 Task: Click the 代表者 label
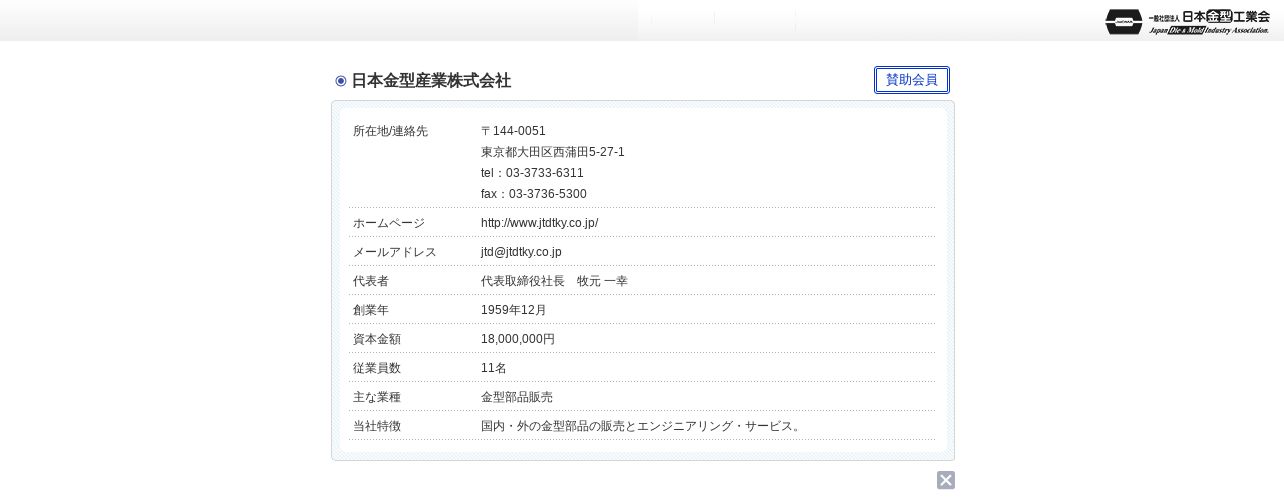[371, 281]
